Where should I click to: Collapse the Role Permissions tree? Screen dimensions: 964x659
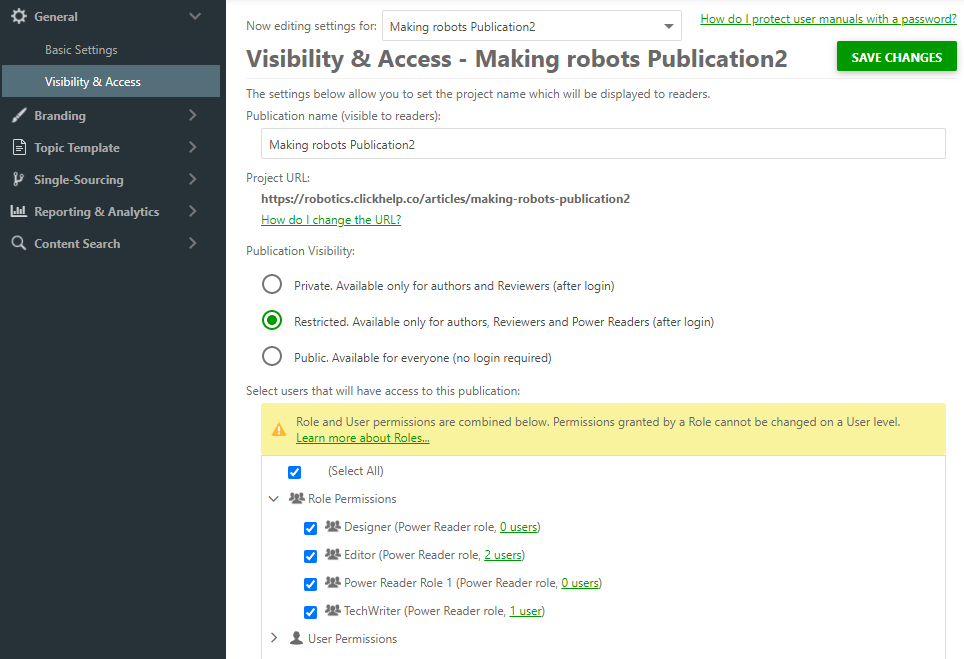[x=274, y=498]
